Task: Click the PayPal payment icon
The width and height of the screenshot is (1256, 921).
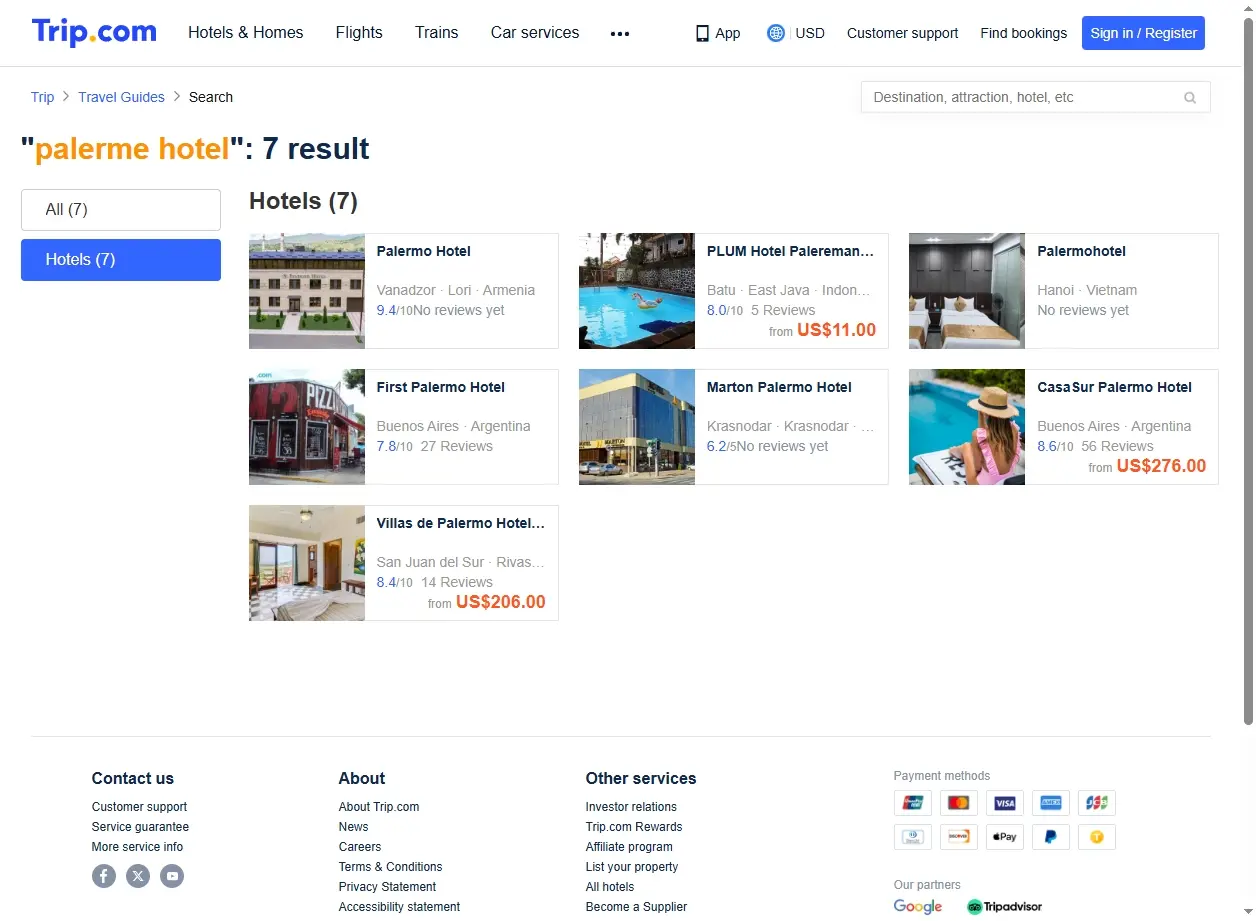Action: [1051, 837]
